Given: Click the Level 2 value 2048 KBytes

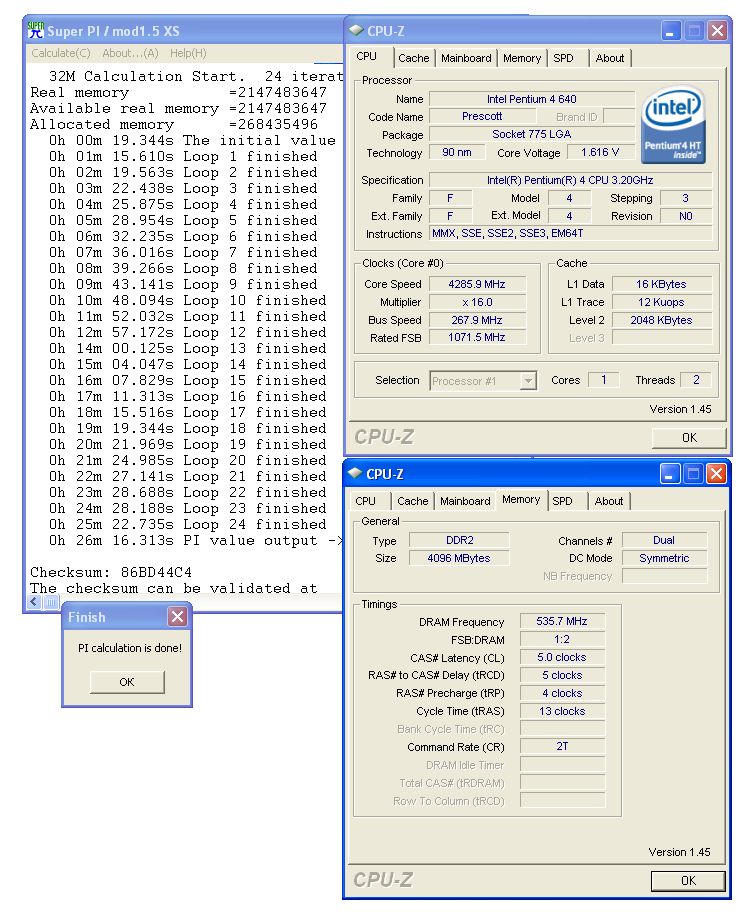Looking at the screenshot, I should pyautogui.click(x=662, y=320).
